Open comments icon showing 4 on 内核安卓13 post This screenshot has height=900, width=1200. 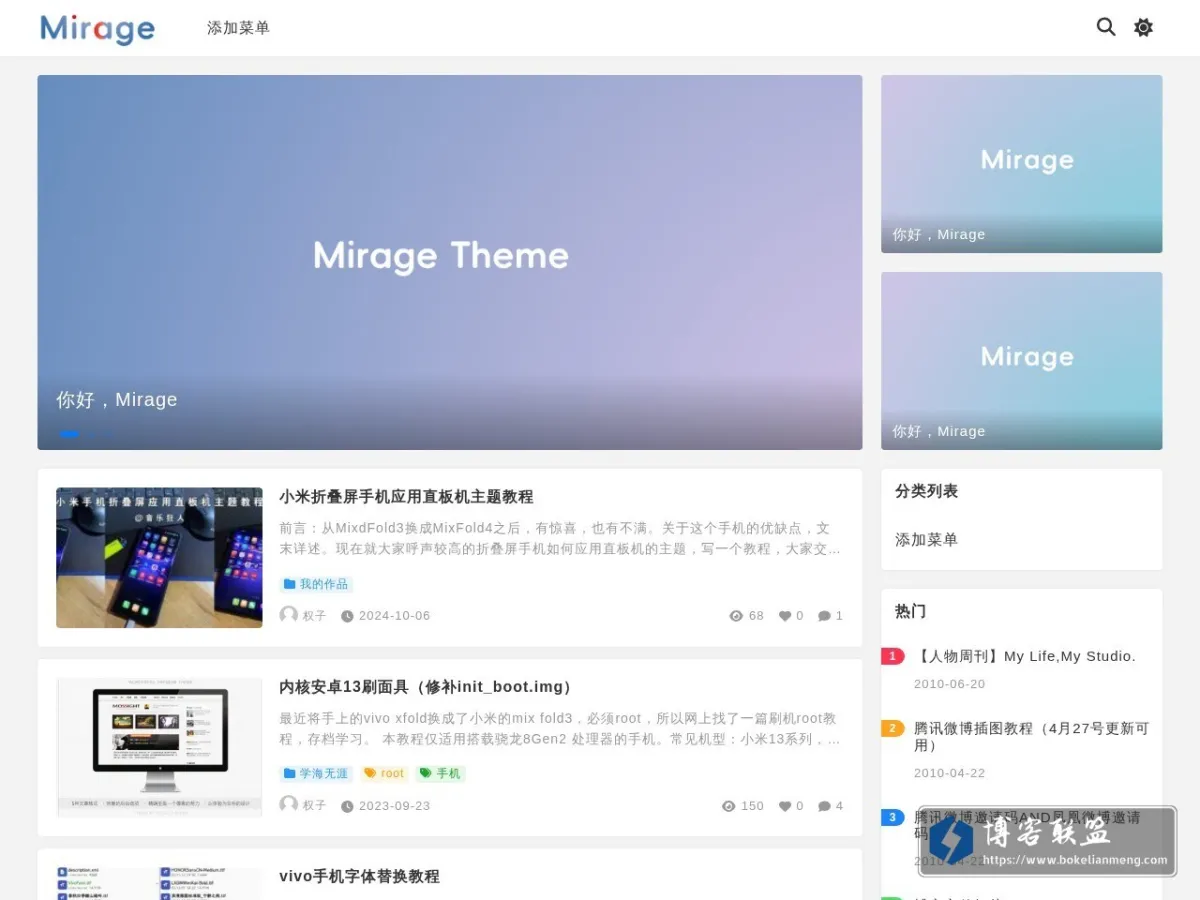pyautogui.click(x=824, y=806)
